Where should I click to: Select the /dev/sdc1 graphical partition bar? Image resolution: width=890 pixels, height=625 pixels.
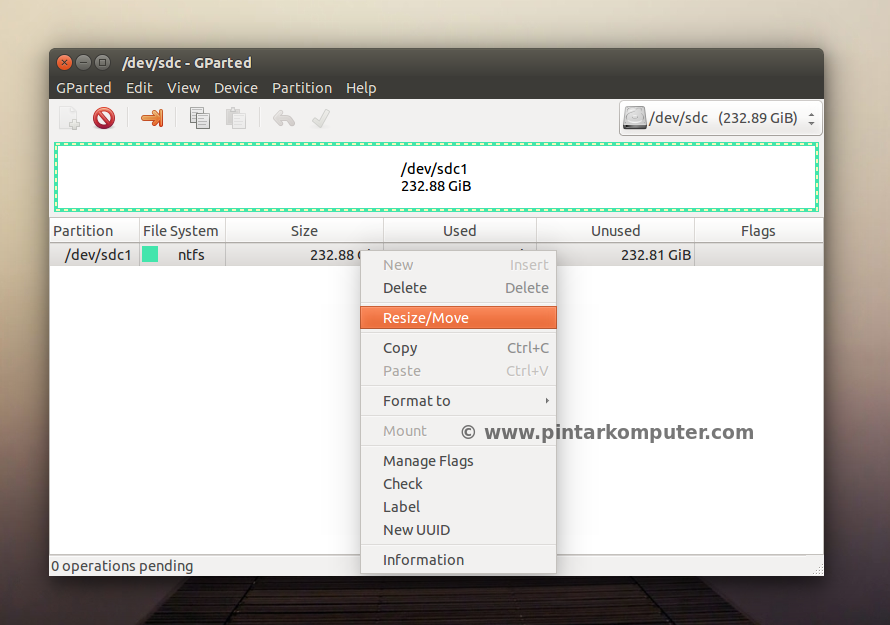(436, 177)
